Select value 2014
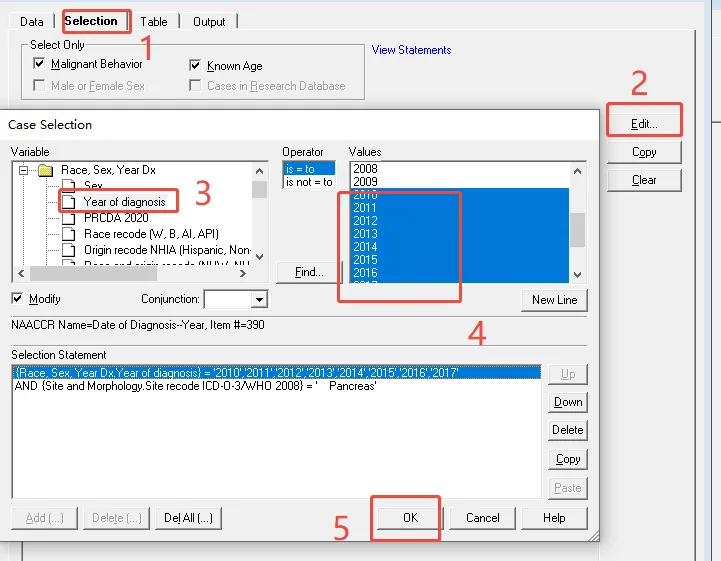This screenshot has width=721, height=561. 459,247
